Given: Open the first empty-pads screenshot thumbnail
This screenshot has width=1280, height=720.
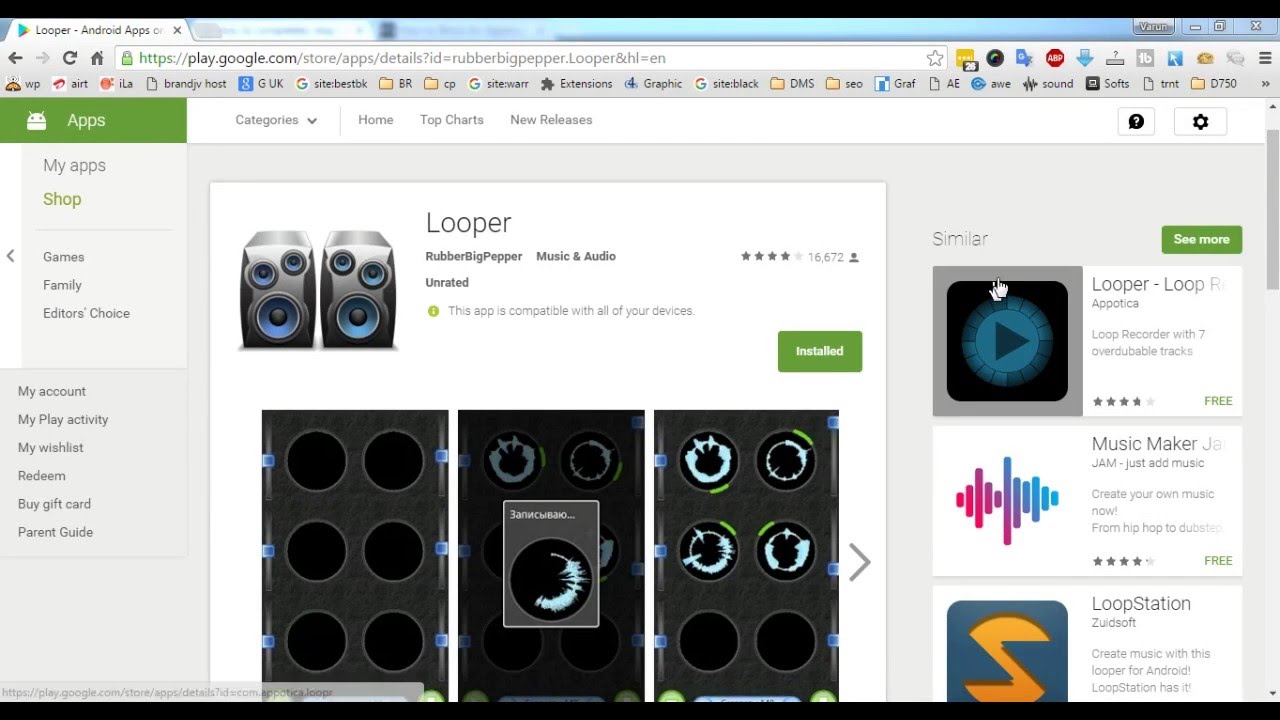Looking at the screenshot, I should pos(355,555).
